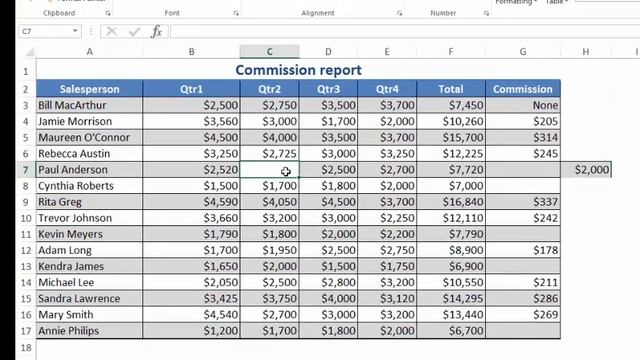Select row 2 header
The width and height of the screenshot is (640, 360).
click(26, 89)
